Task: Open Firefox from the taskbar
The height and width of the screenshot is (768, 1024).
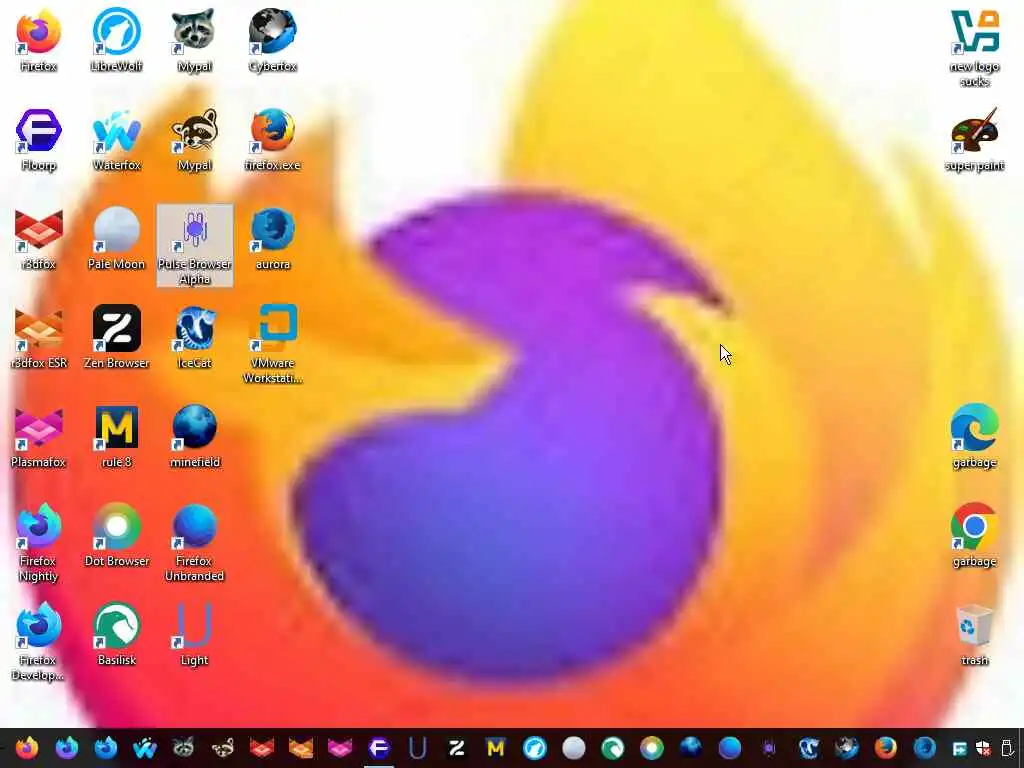Action: (27, 748)
